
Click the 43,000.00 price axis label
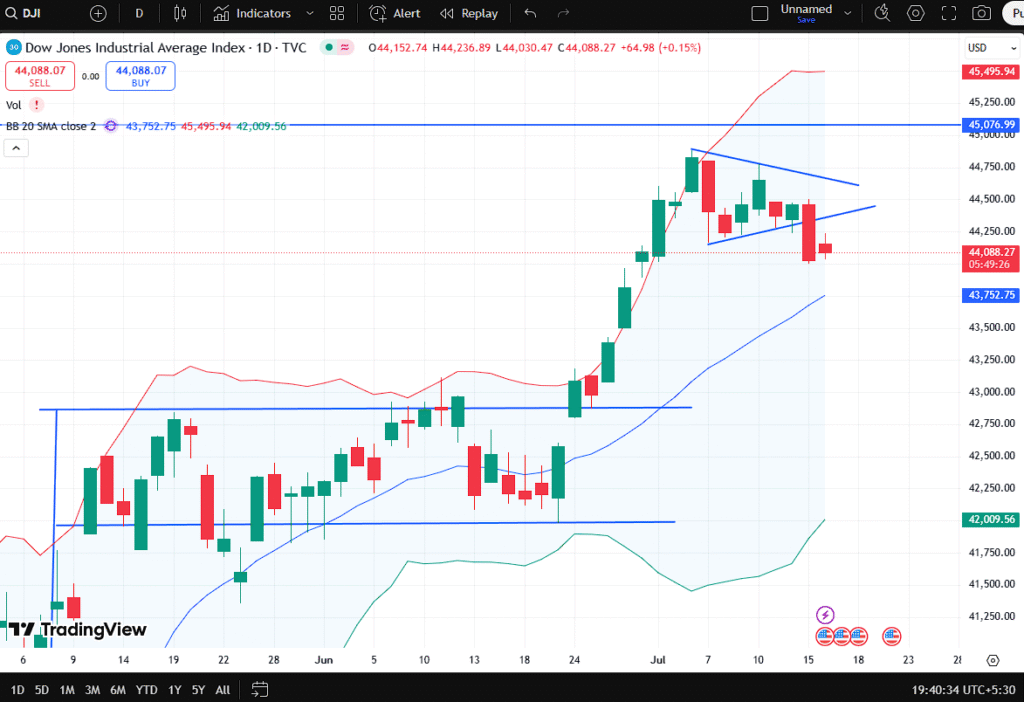pyautogui.click(x=991, y=392)
